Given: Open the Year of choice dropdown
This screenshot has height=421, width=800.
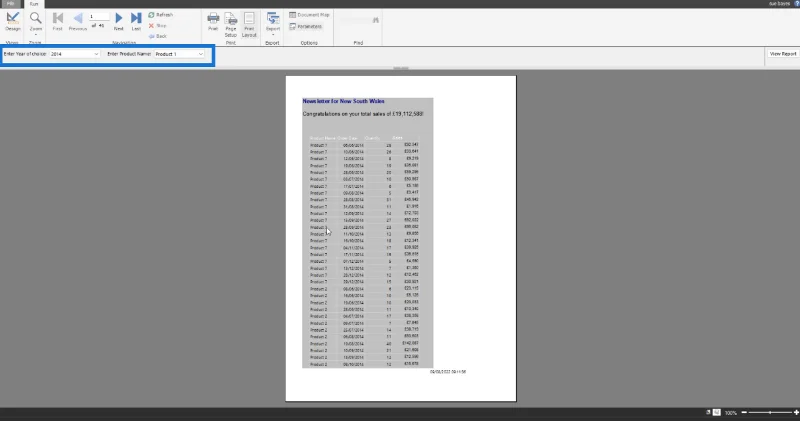Looking at the screenshot, I should [74, 54].
